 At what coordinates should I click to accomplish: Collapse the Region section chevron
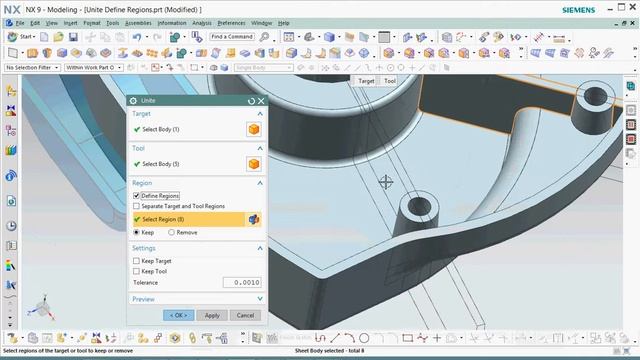pyautogui.click(x=260, y=183)
